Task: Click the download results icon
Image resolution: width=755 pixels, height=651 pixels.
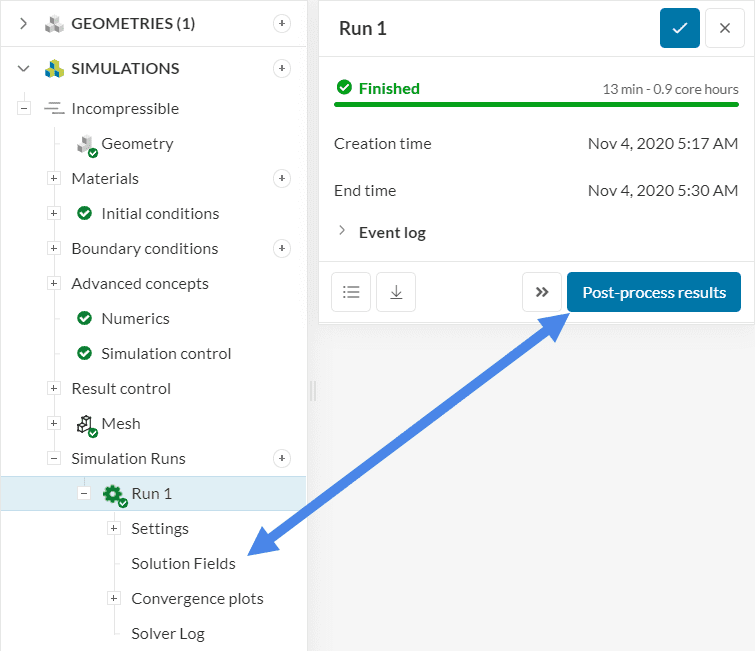Action: point(396,292)
